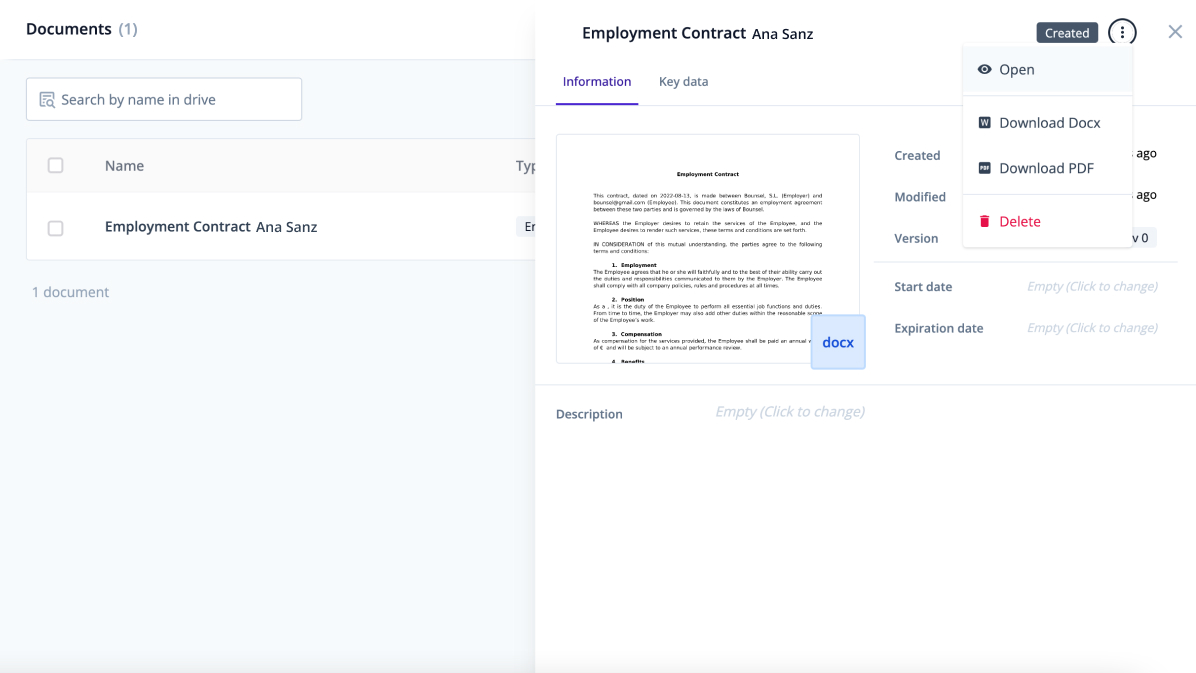1196x673 pixels.
Task: Open the three-dot options menu
Action: (1122, 32)
